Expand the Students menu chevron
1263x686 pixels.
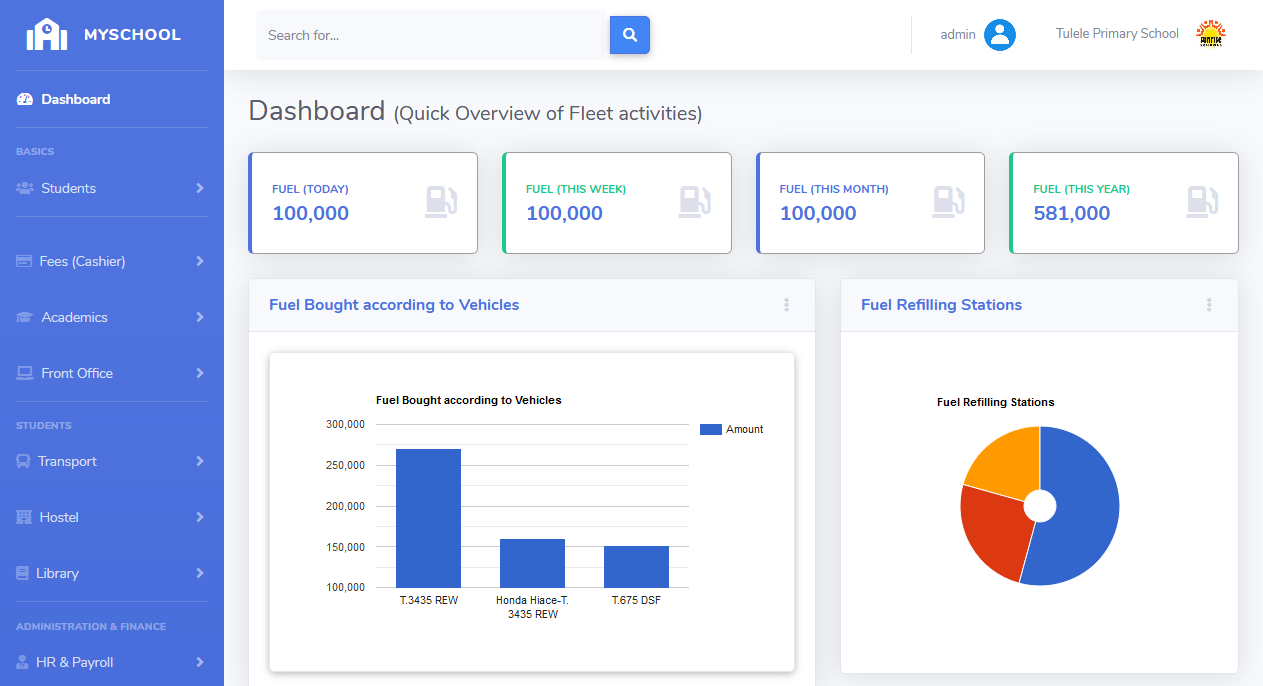pyautogui.click(x=200, y=188)
